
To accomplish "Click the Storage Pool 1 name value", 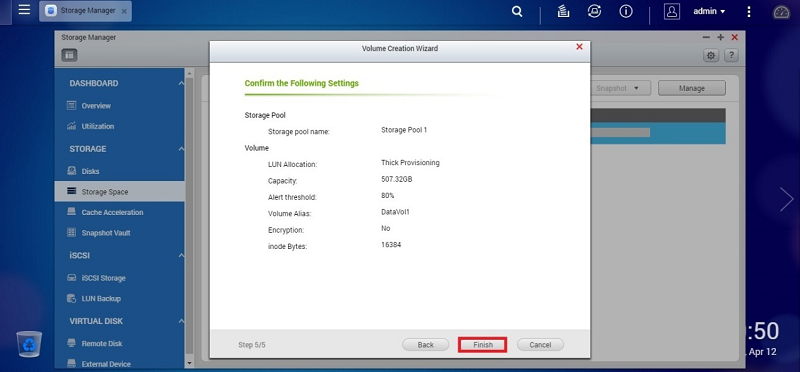I will click(404, 130).
